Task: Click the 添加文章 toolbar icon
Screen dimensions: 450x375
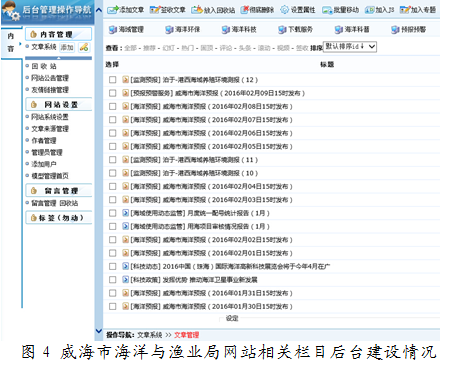Action: pos(113,10)
